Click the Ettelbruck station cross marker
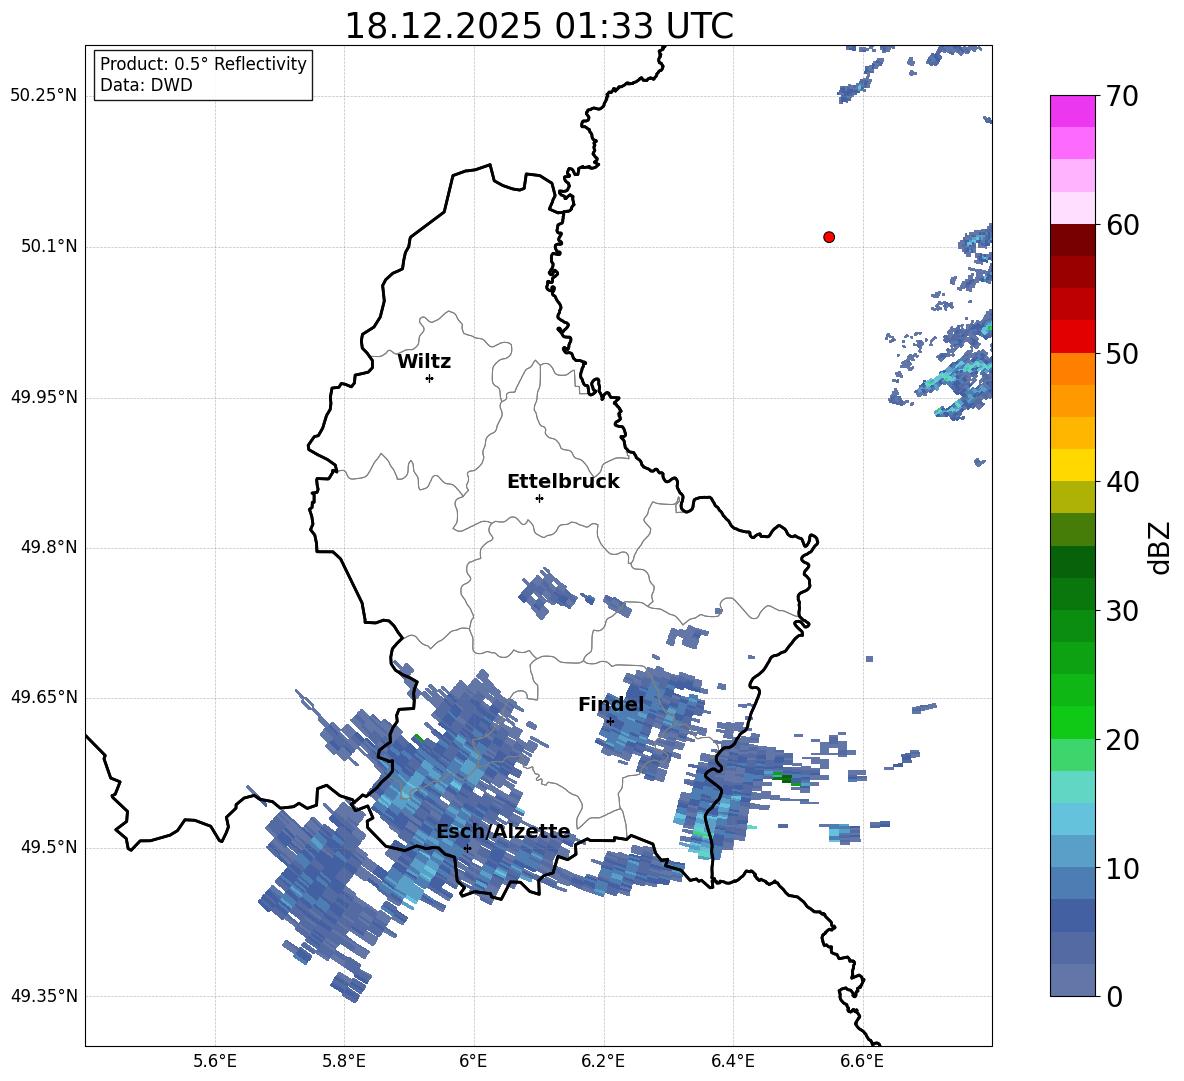Screen dimensions: 1184x1081 (539, 498)
